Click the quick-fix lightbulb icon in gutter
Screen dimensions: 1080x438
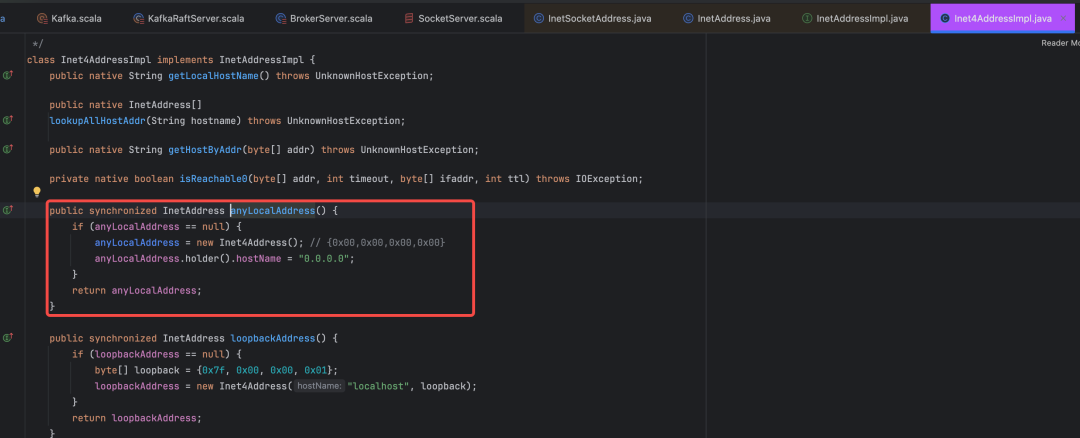click(x=37, y=192)
